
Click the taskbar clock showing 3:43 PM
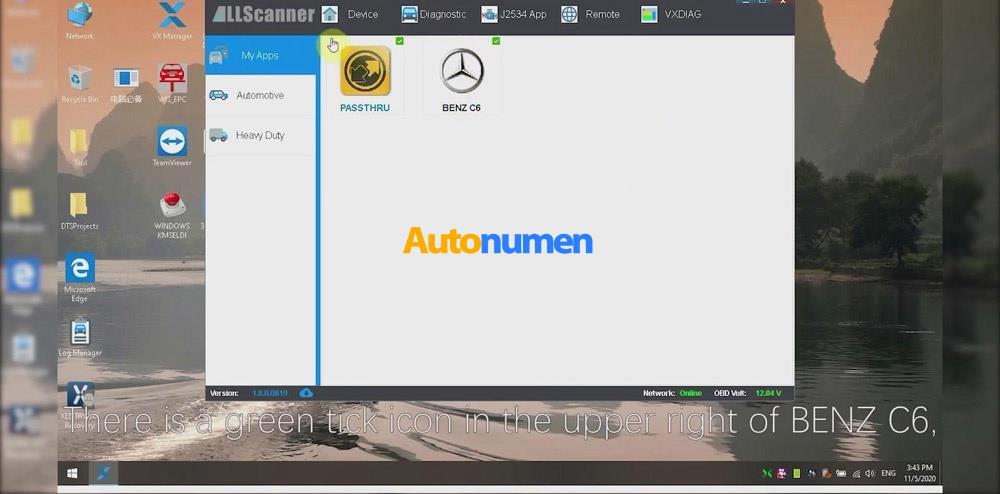click(x=918, y=473)
